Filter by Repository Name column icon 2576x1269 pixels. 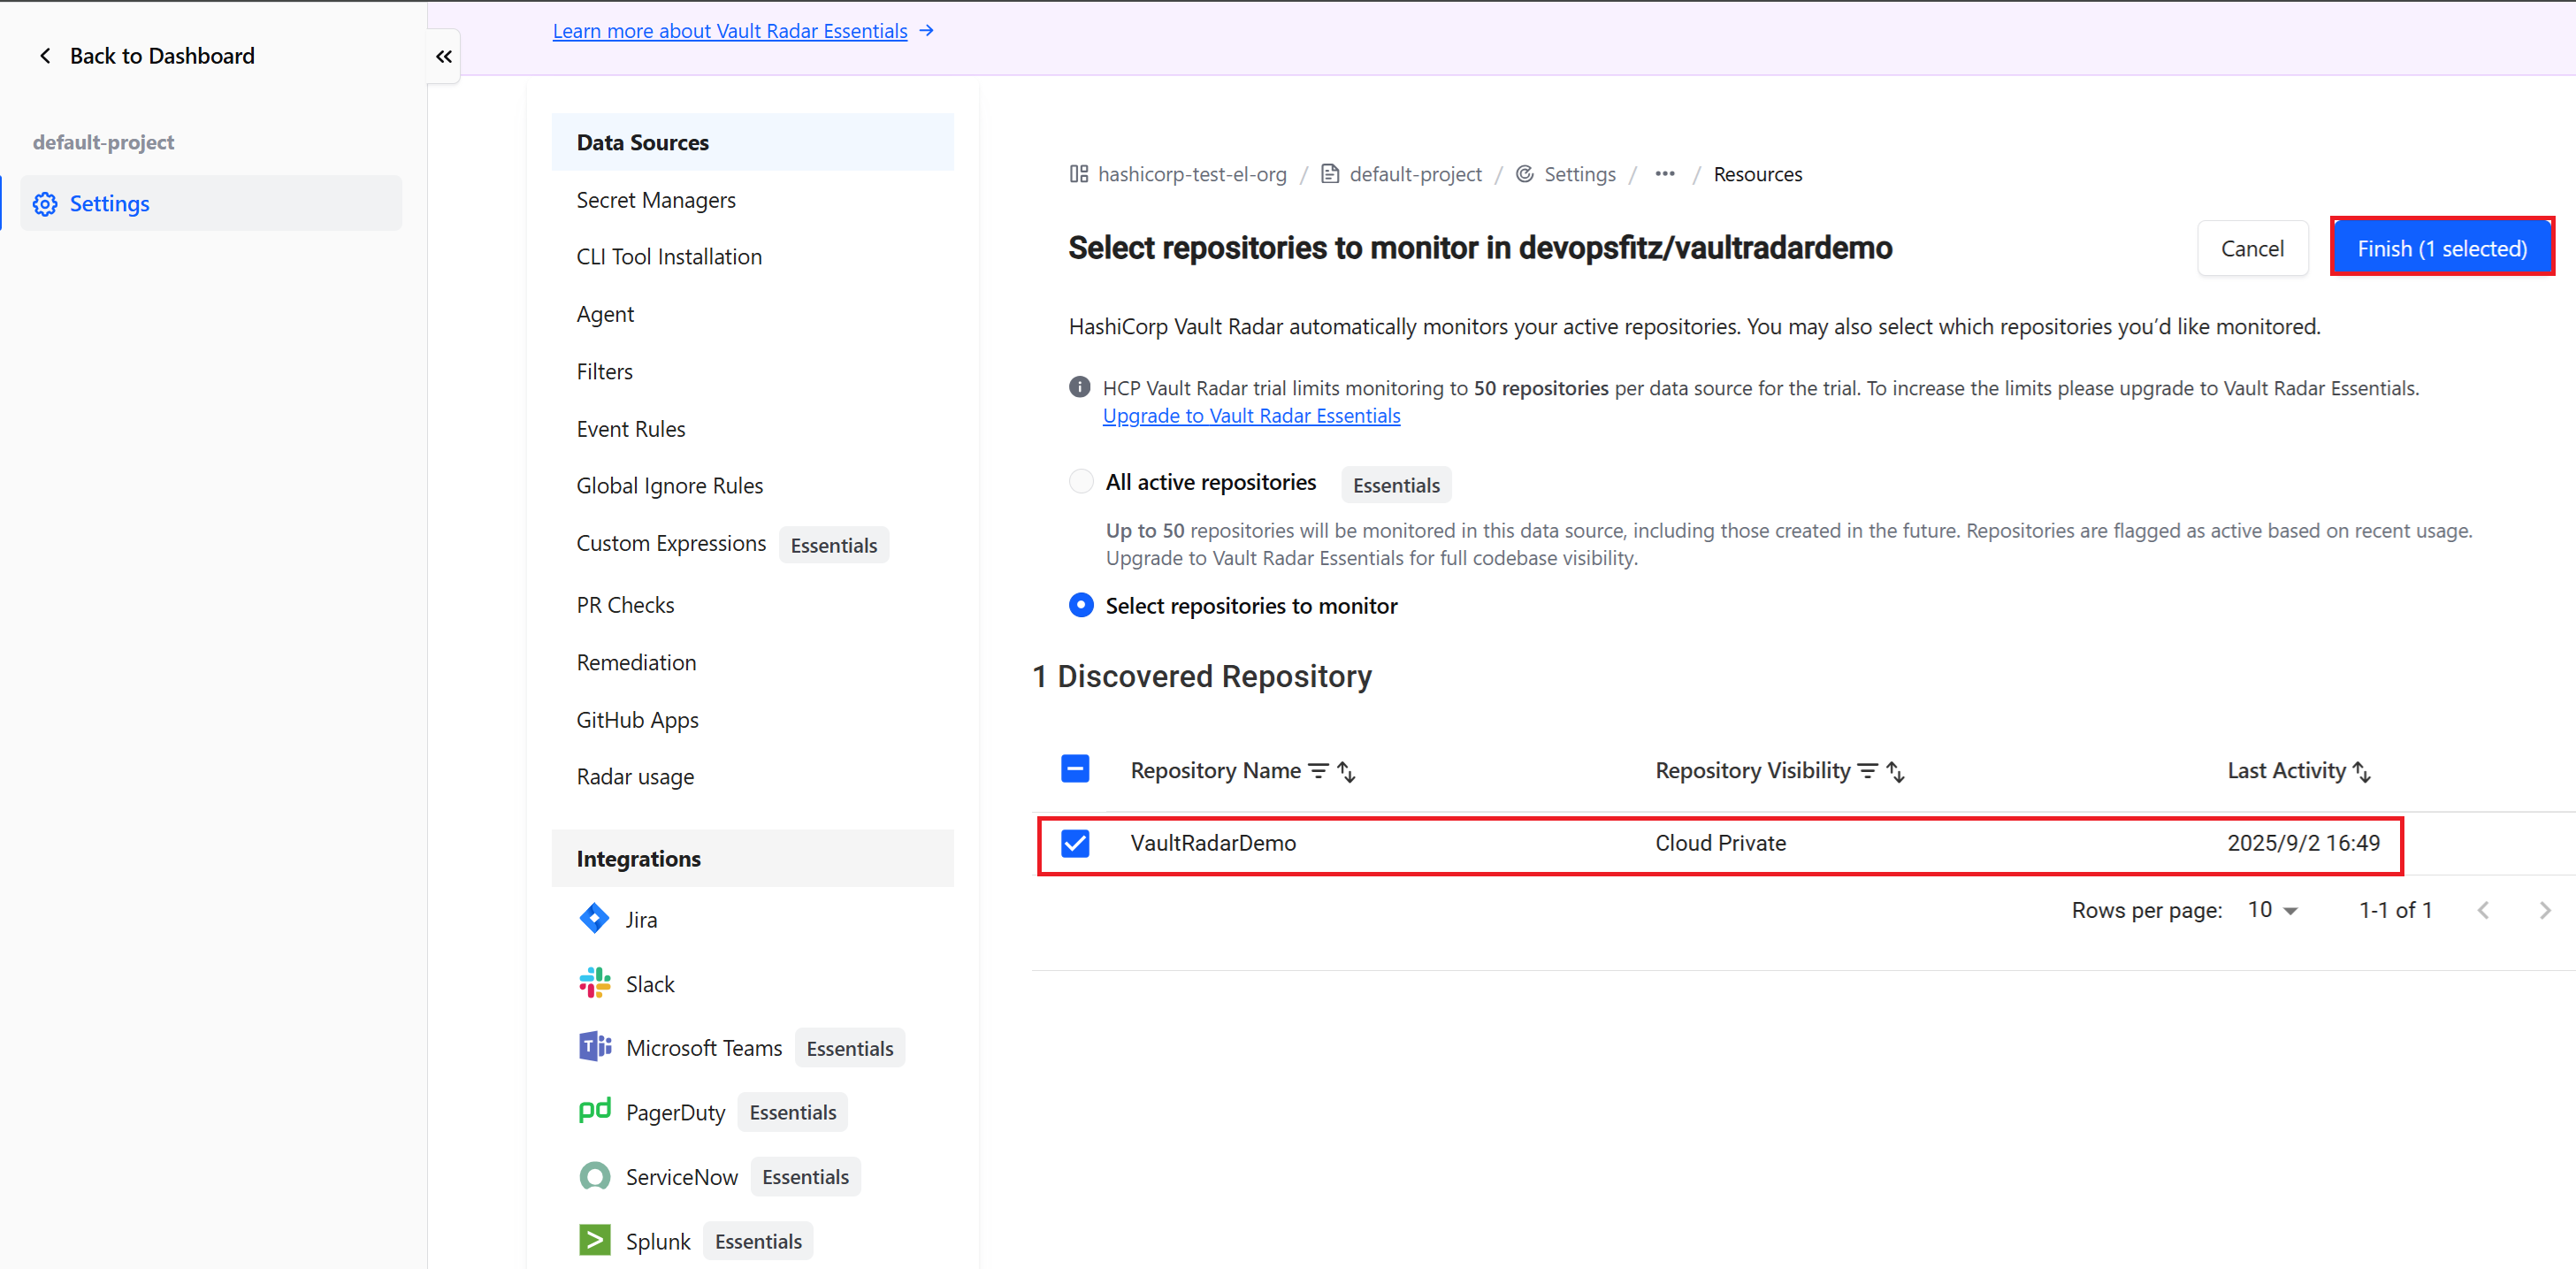(x=1318, y=771)
